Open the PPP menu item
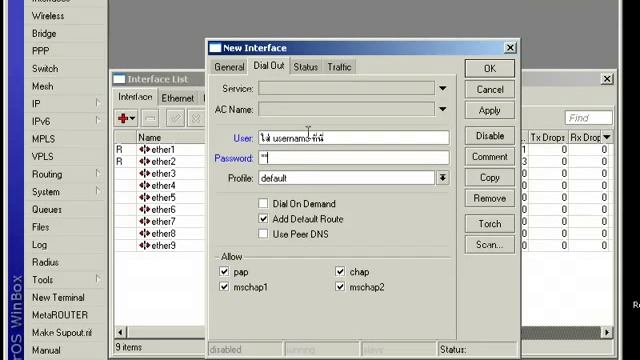 point(41,51)
